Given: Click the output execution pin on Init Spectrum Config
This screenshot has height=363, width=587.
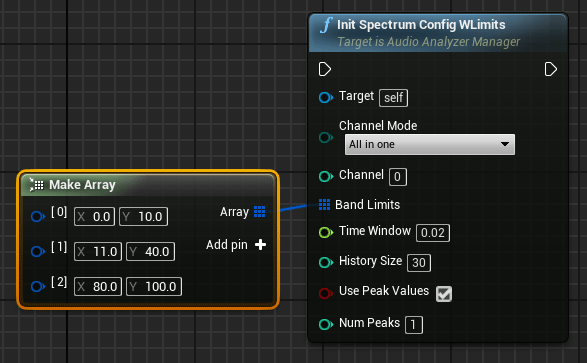Looking at the screenshot, I should tap(551, 69).
